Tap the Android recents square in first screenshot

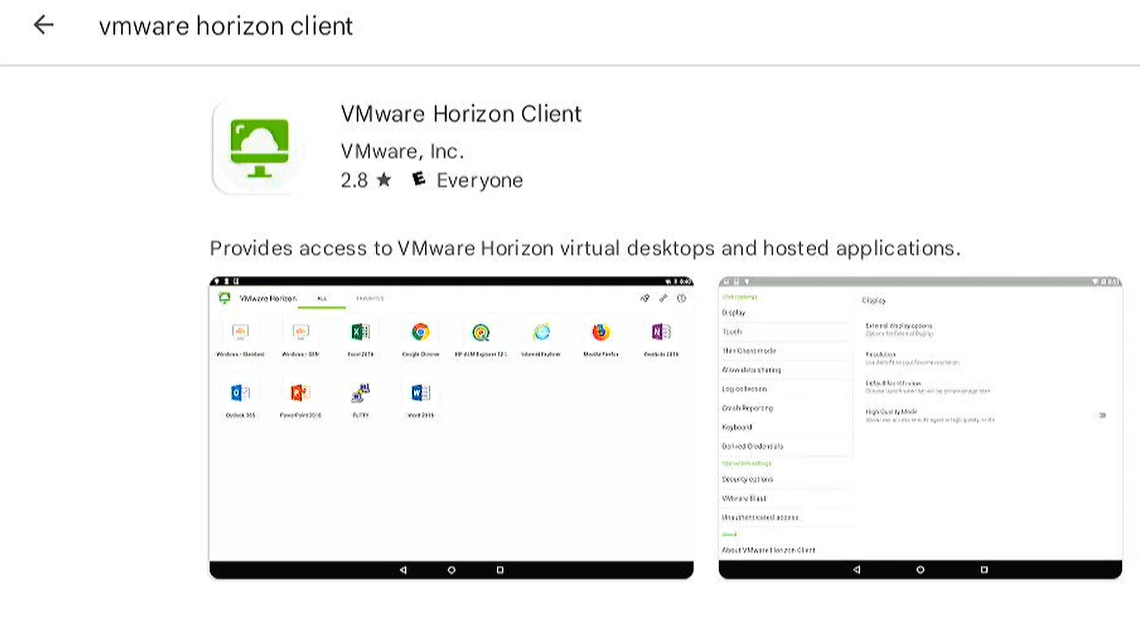click(500, 570)
